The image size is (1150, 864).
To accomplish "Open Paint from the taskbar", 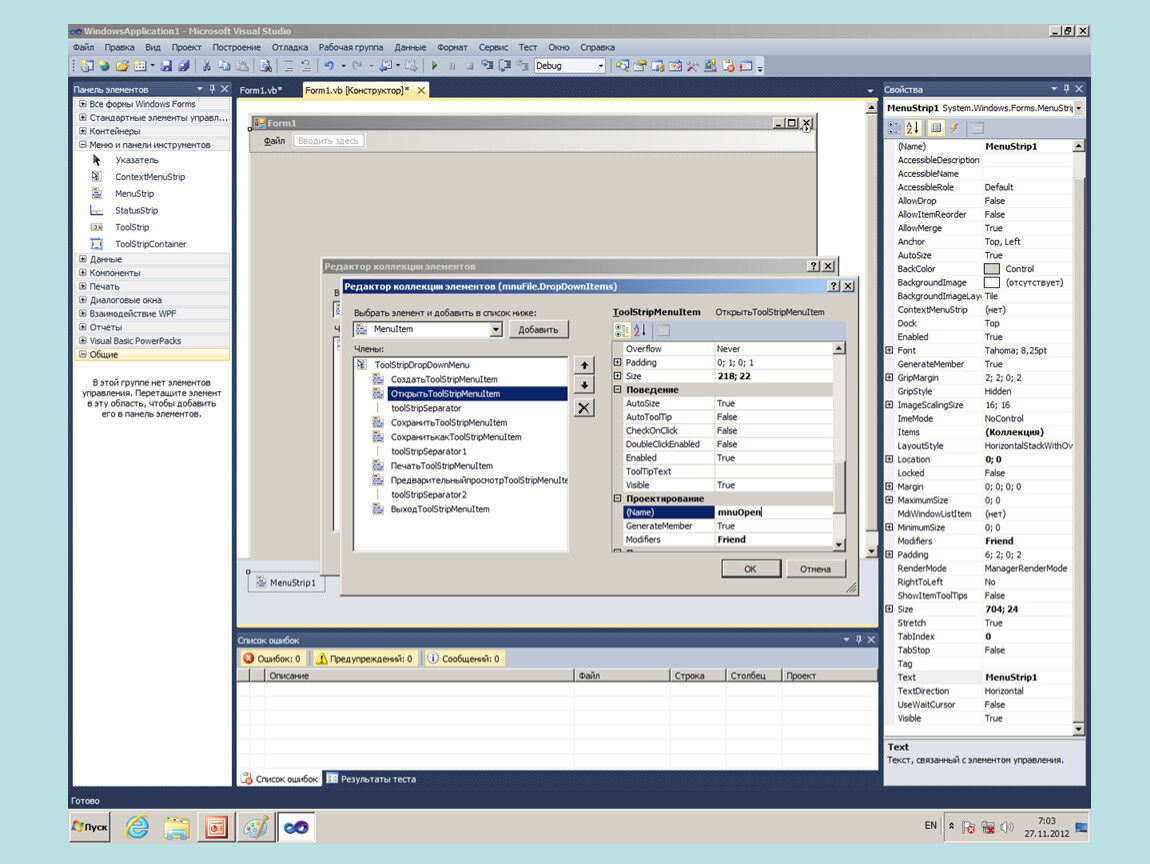I will (256, 827).
